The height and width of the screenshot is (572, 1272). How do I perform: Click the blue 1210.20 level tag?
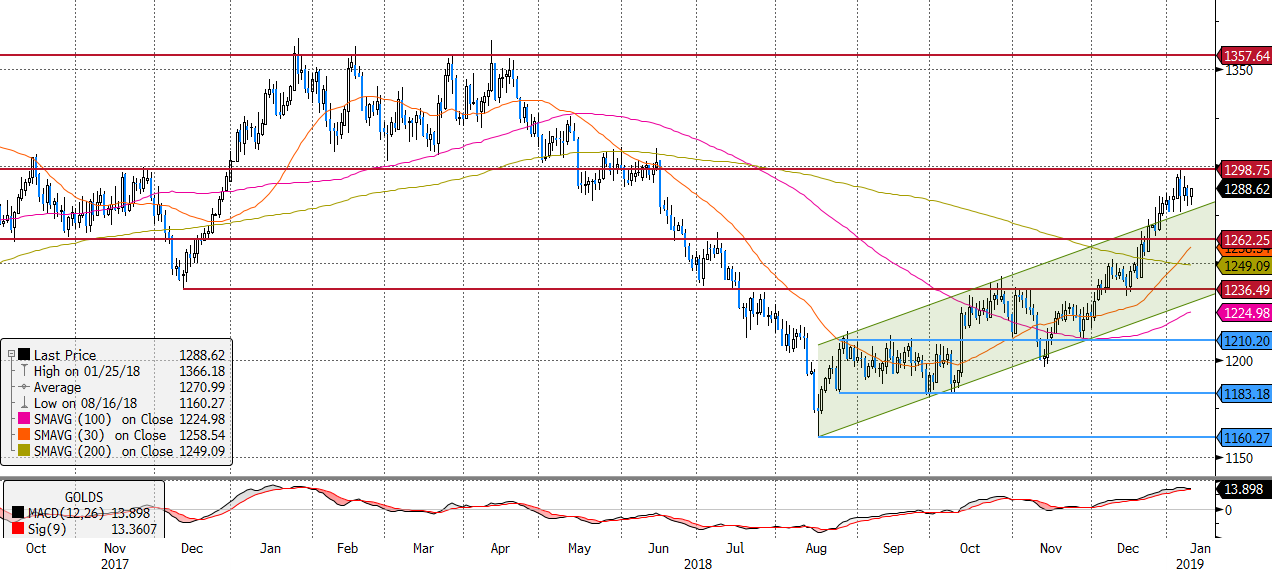point(1243,340)
